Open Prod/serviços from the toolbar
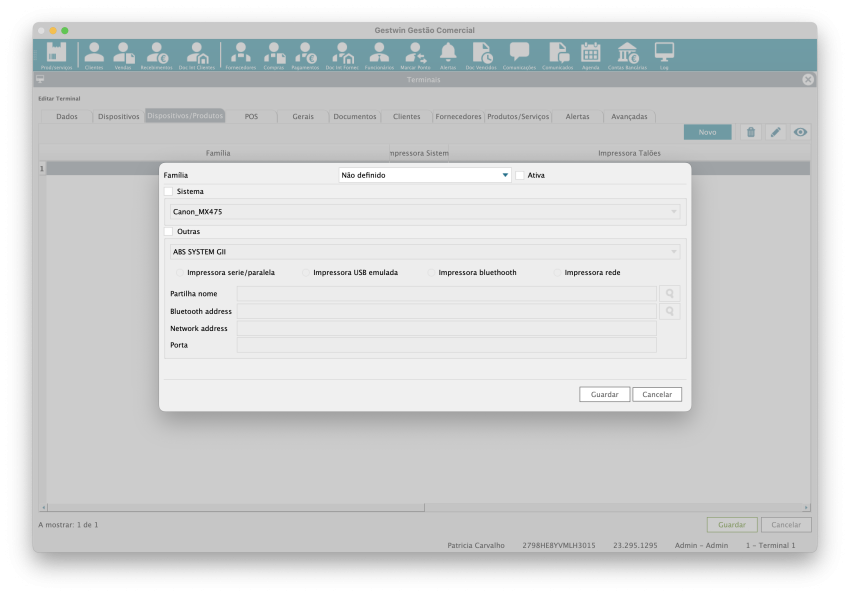The height and width of the screenshot is (596, 850). click(56, 55)
